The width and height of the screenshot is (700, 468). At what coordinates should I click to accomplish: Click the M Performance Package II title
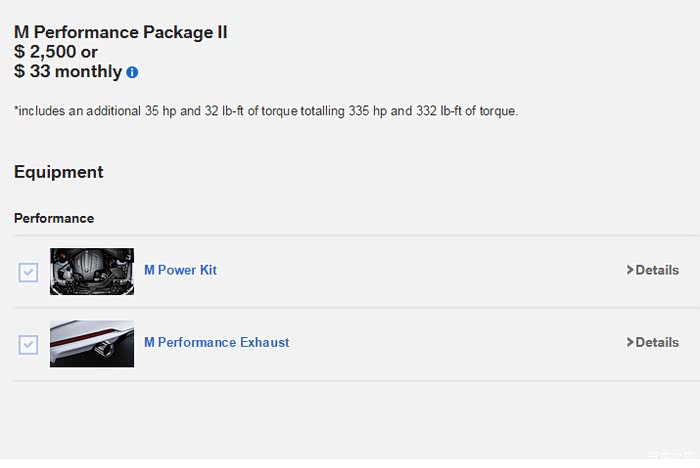click(120, 32)
